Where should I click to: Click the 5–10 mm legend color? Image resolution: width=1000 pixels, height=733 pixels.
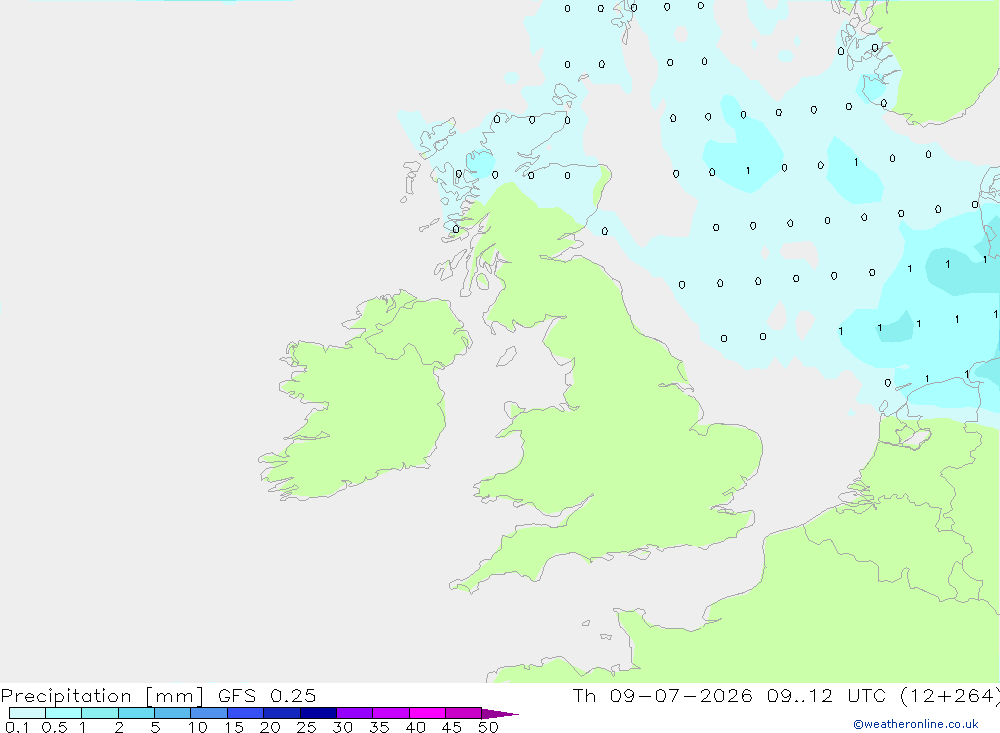[x=173, y=713]
